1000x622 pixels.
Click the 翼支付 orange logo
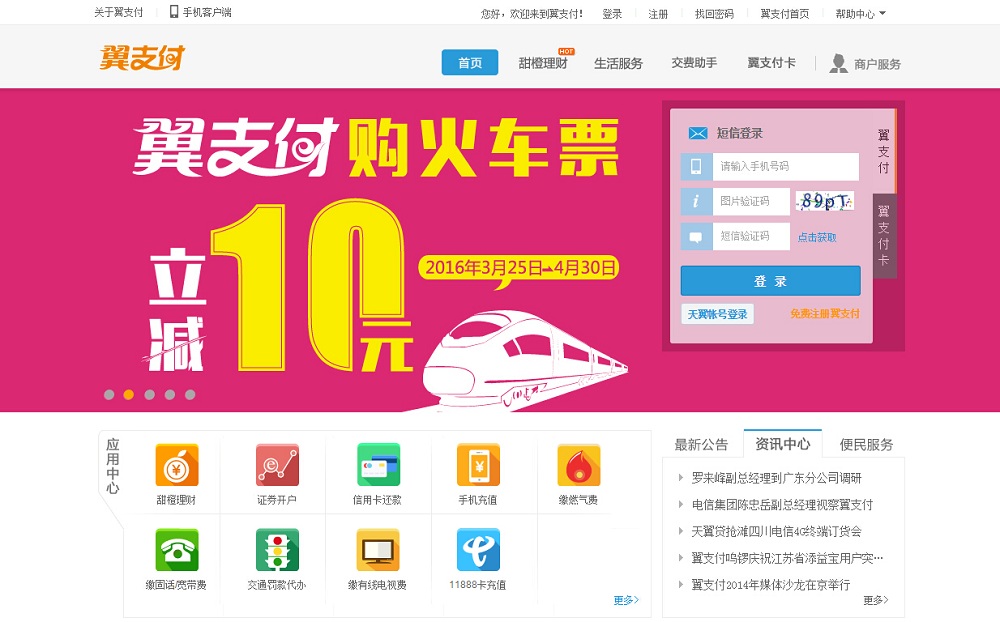tap(142, 58)
